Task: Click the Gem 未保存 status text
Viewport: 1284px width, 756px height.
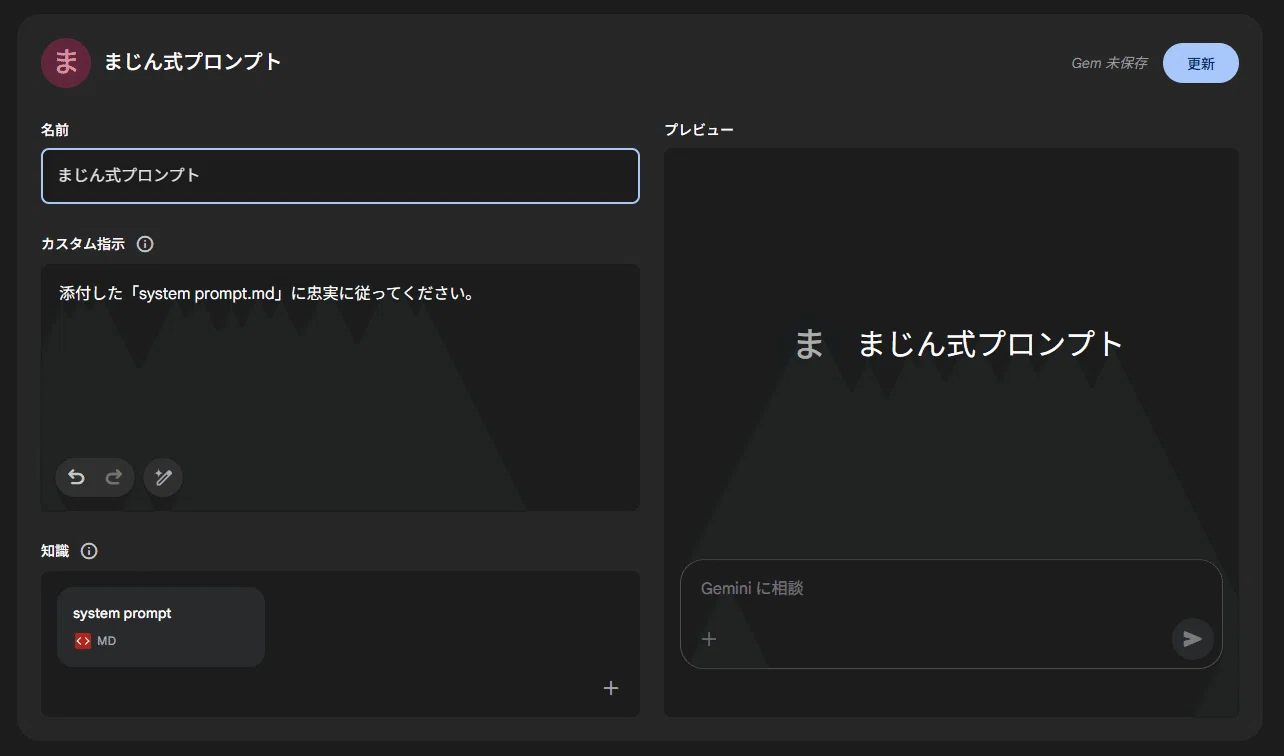Action: [1109, 63]
